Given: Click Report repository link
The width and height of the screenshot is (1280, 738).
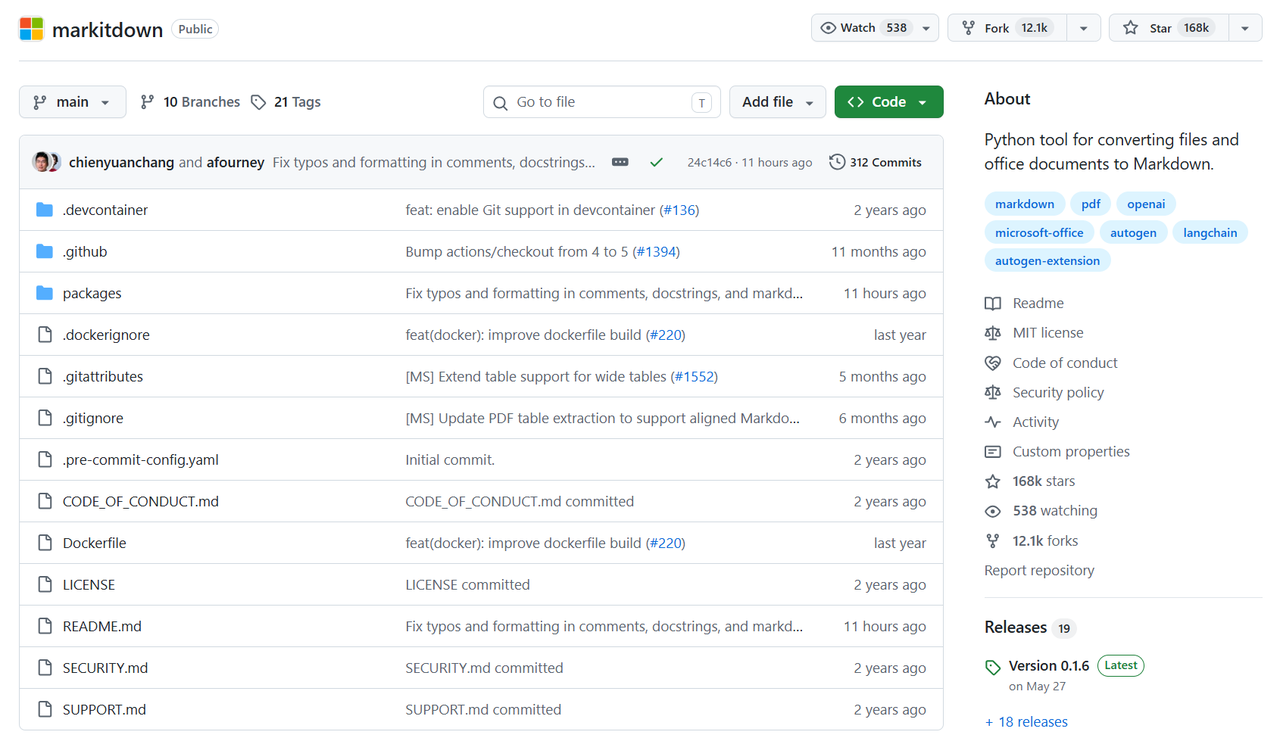Looking at the screenshot, I should [1039, 571].
